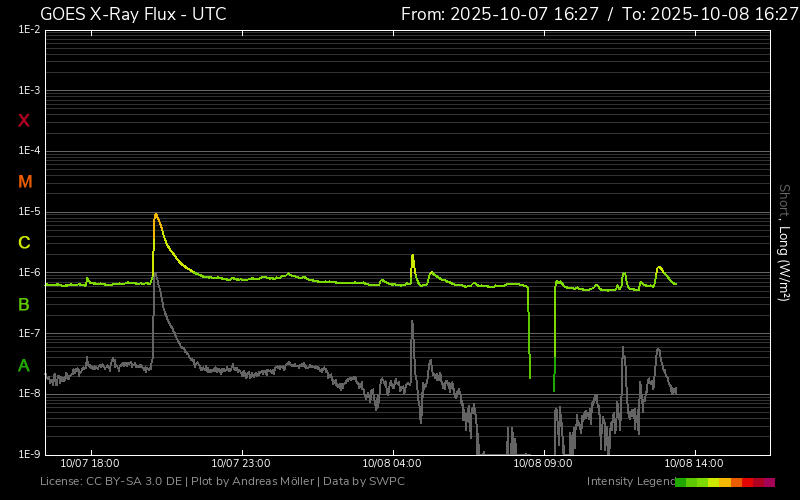800x500 pixels.
Task: Click the magenta swatch in Intensity Legend
Action: click(769, 482)
